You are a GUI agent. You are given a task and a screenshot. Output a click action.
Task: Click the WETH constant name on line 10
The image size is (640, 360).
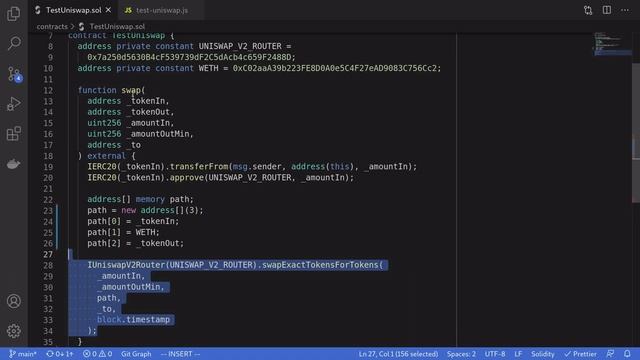[x=208, y=68]
